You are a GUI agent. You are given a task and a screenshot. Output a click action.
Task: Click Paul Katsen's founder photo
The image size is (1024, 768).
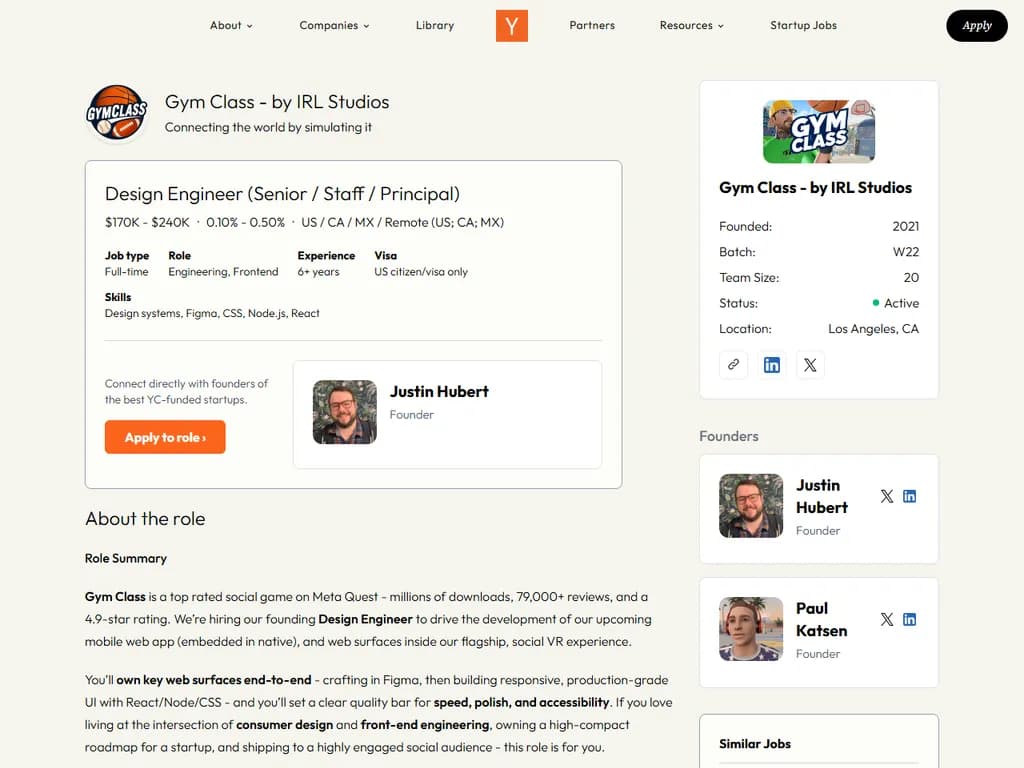[x=751, y=629]
